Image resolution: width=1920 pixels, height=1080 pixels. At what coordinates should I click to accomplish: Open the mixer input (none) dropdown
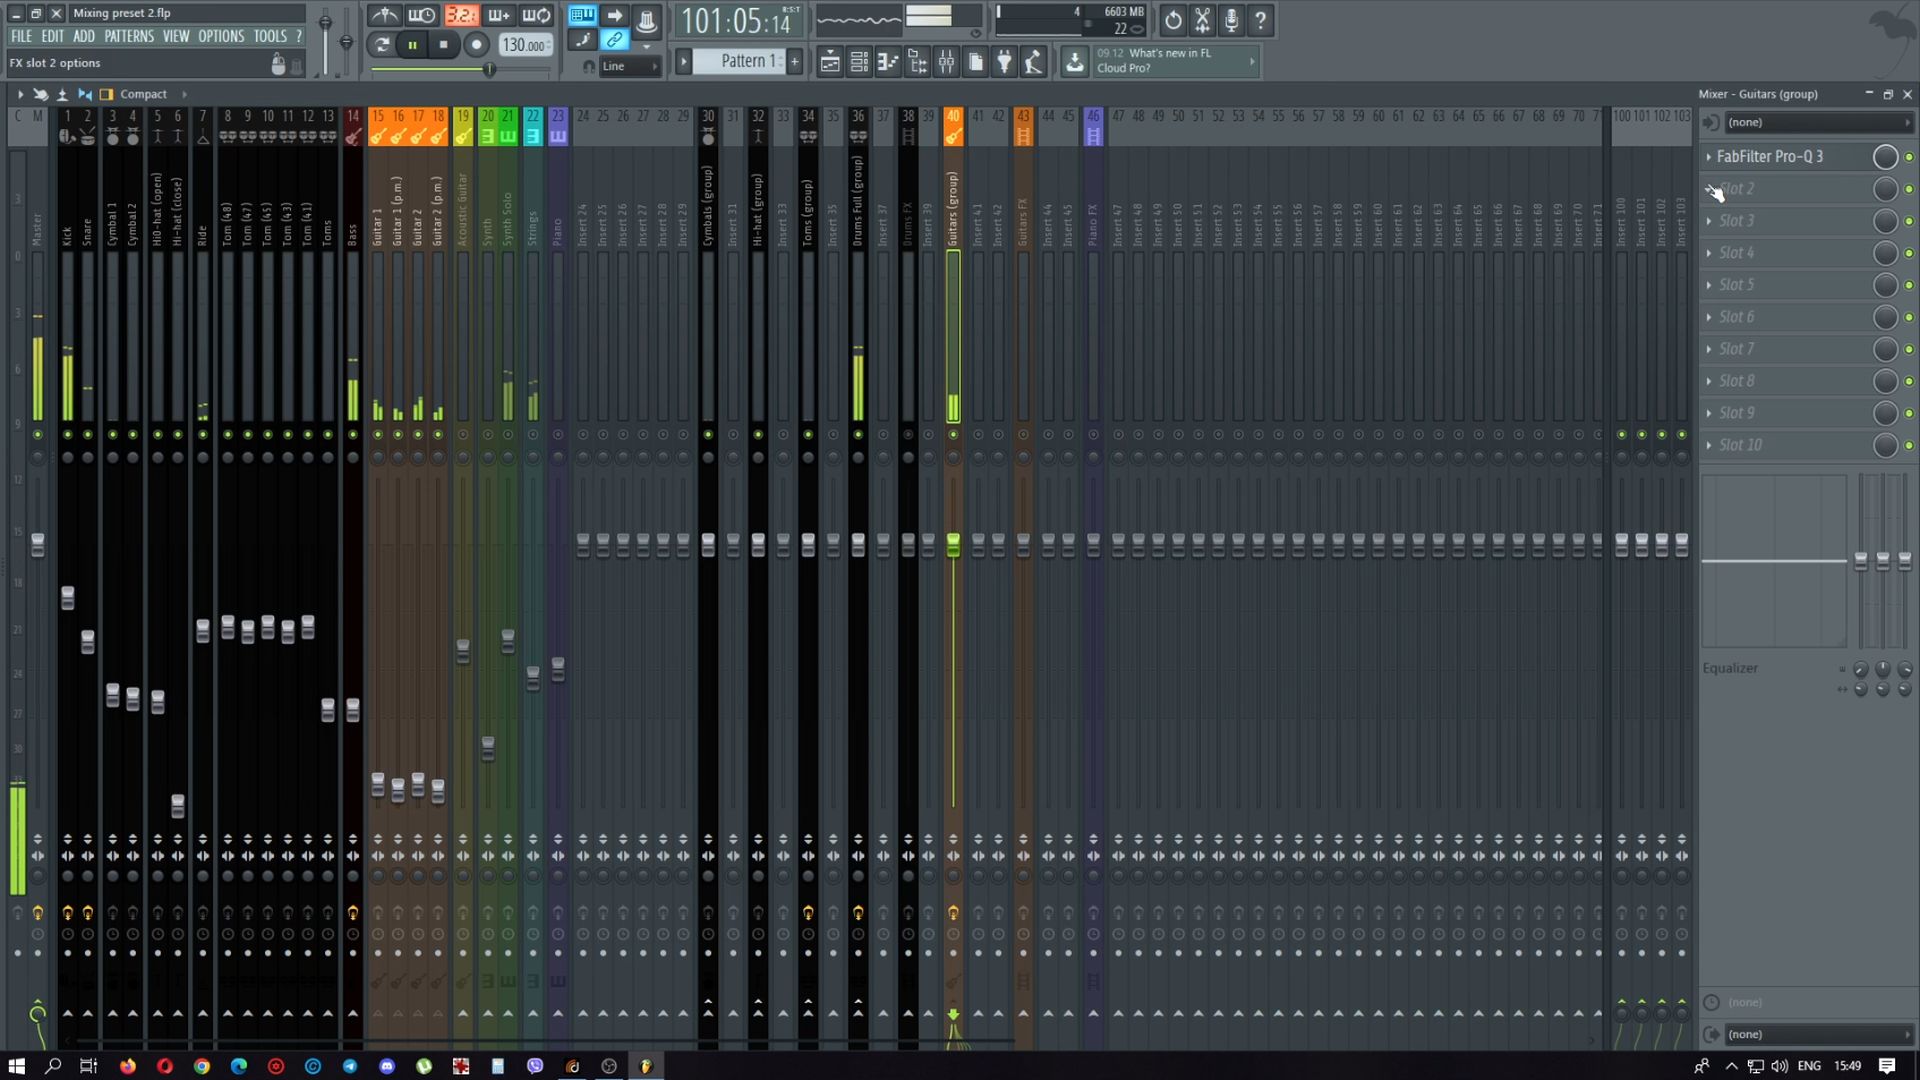point(1817,123)
